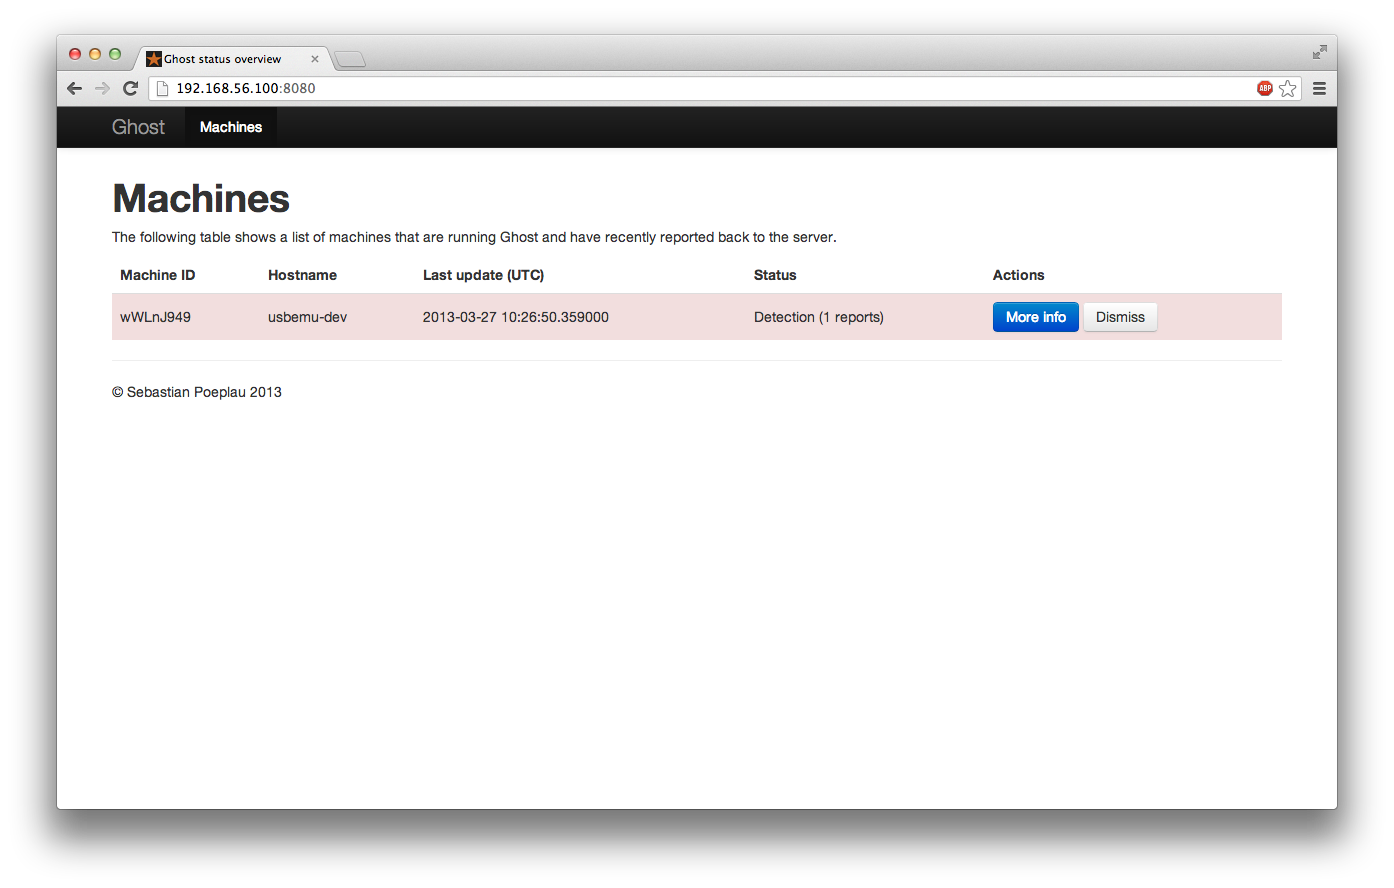Click the browser forward arrow
This screenshot has height=888, width=1394.
click(x=102, y=88)
